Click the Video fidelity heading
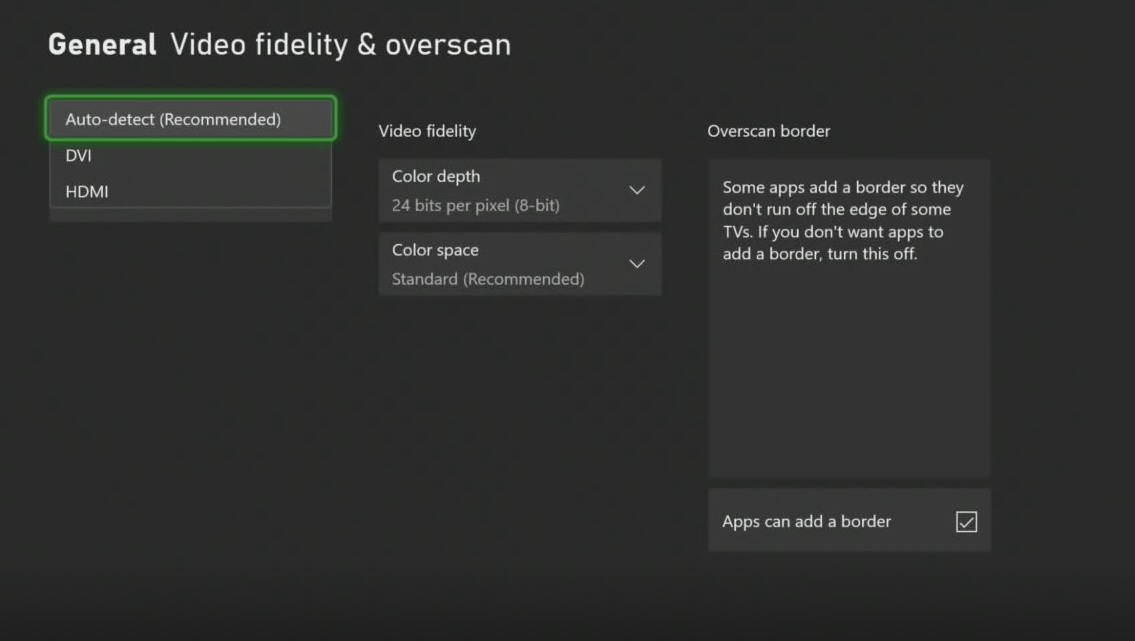This screenshot has height=641, width=1135. tap(427, 131)
